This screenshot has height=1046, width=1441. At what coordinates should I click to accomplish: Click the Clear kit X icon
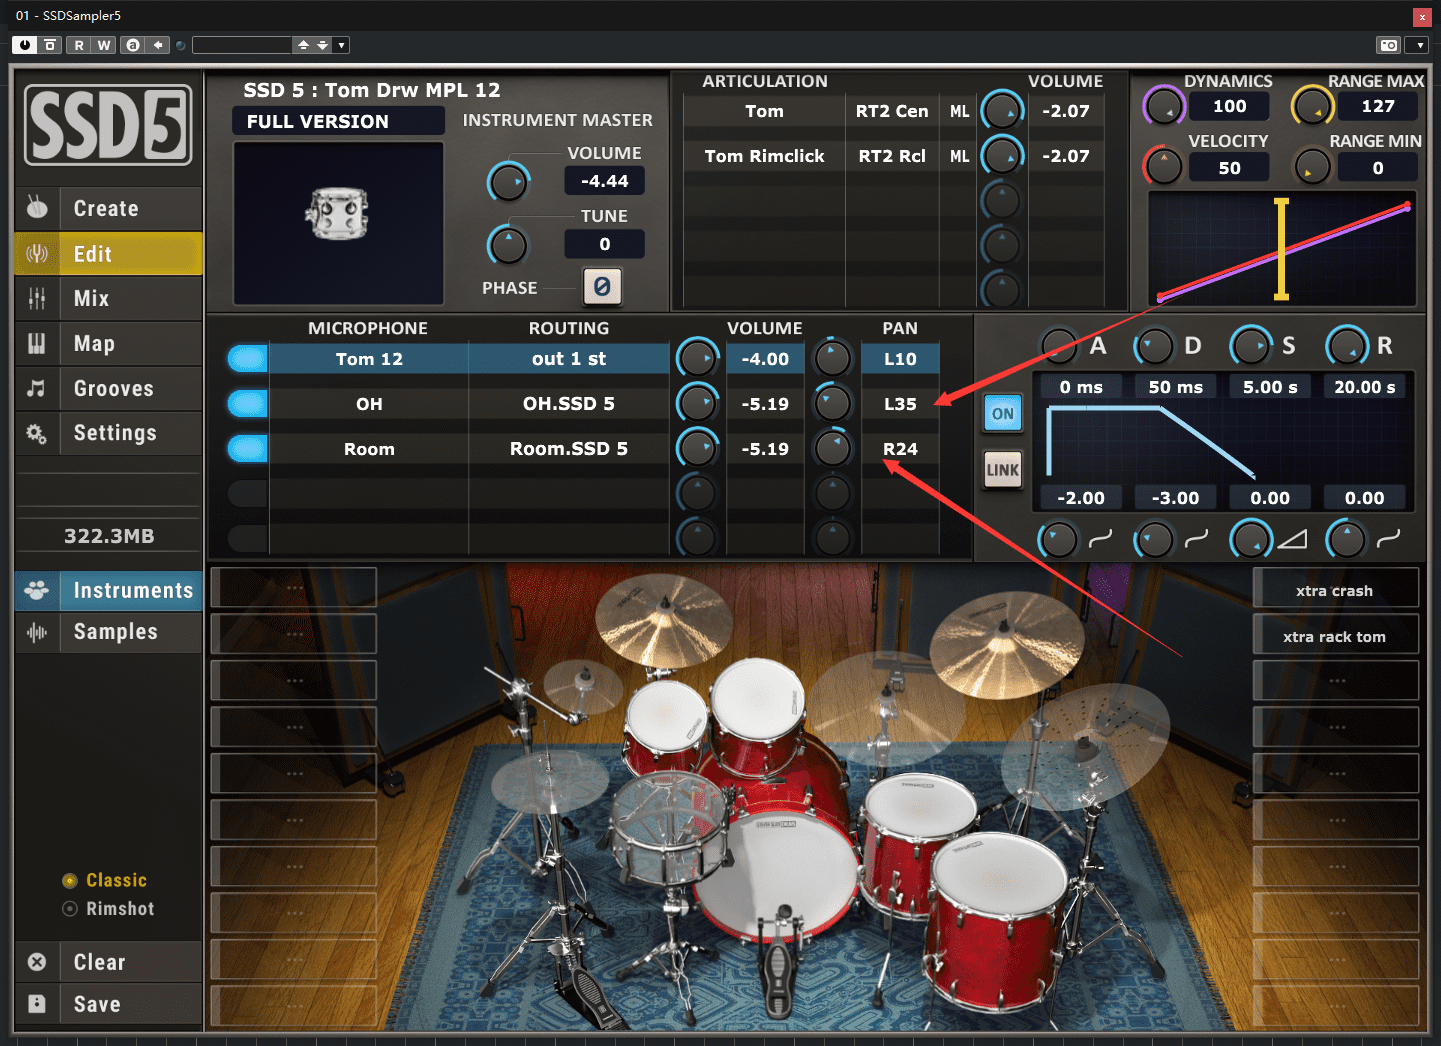37,962
